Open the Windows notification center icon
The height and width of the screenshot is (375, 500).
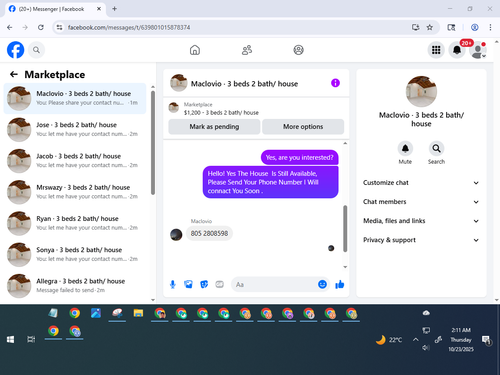tap(487, 340)
